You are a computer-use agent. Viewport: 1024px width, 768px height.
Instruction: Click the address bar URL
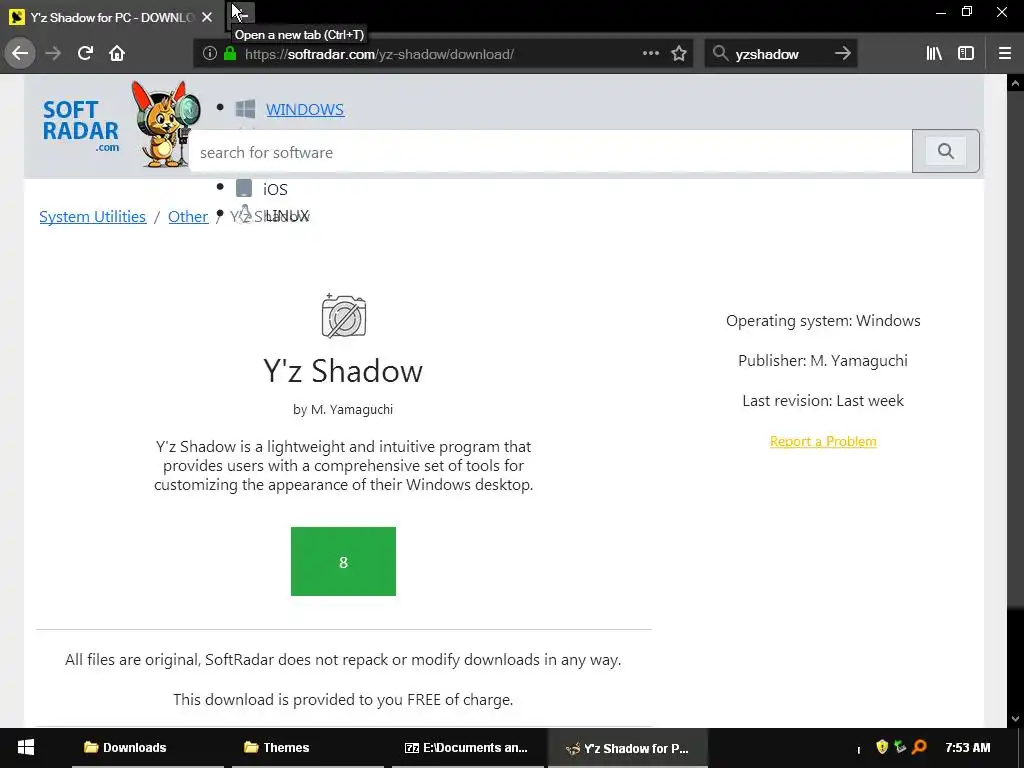[379, 54]
